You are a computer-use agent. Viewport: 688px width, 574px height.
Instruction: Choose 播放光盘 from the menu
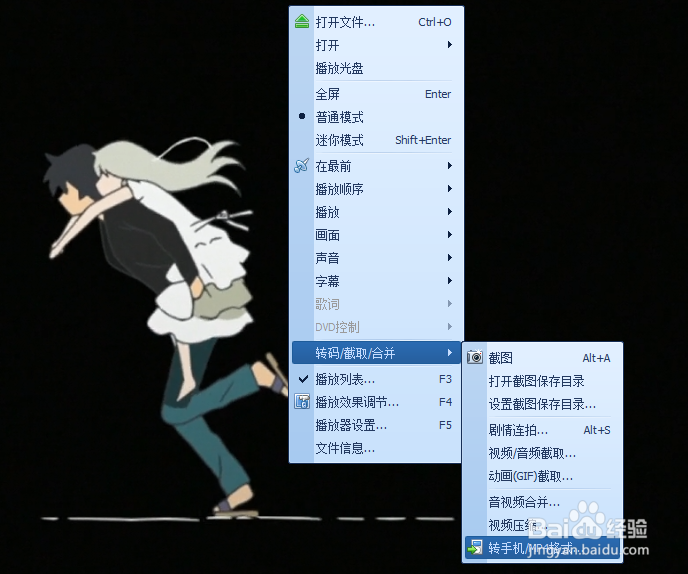tap(375, 68)
